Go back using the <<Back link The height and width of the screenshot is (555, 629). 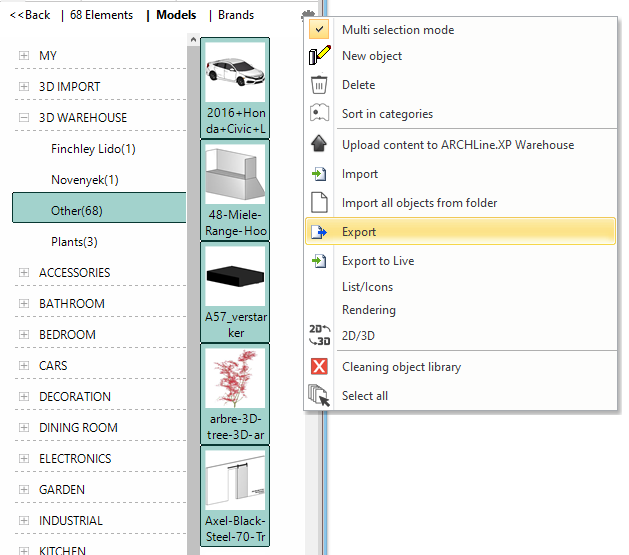click(30, 15)
